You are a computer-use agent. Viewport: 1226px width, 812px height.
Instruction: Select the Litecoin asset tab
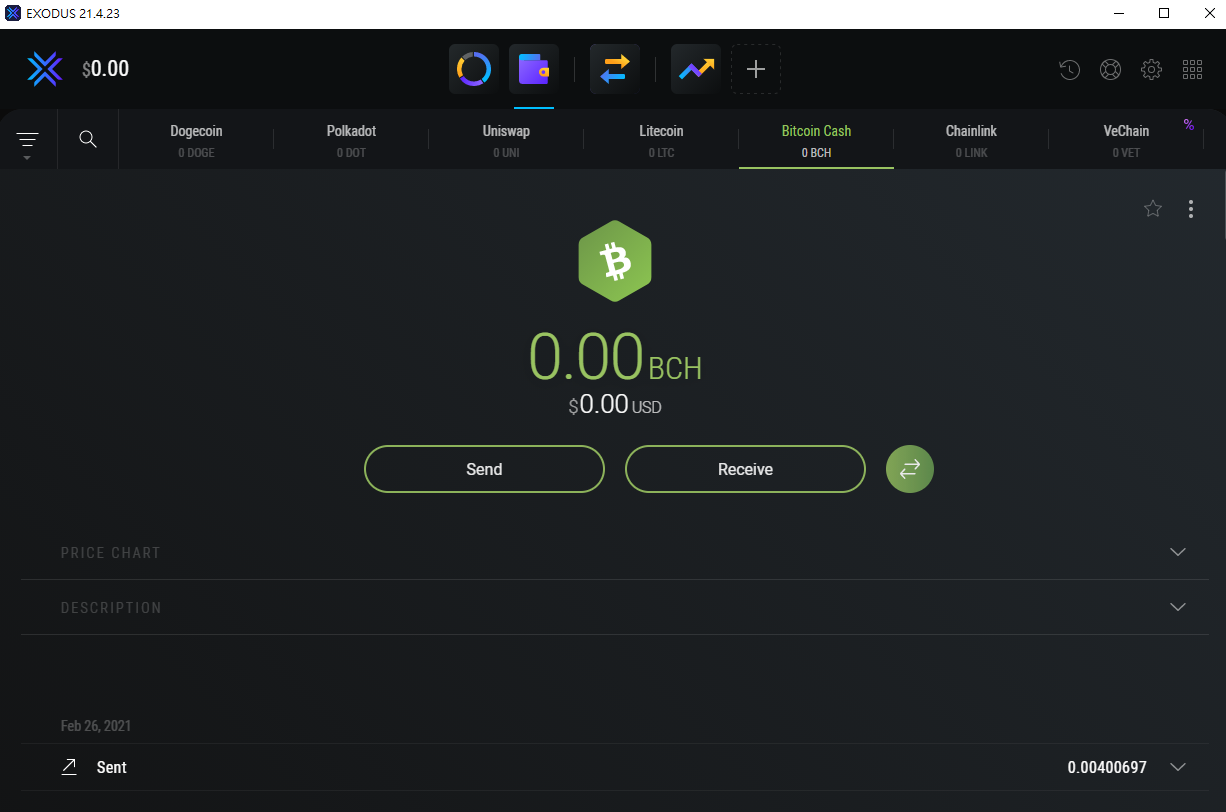point(661,140)
